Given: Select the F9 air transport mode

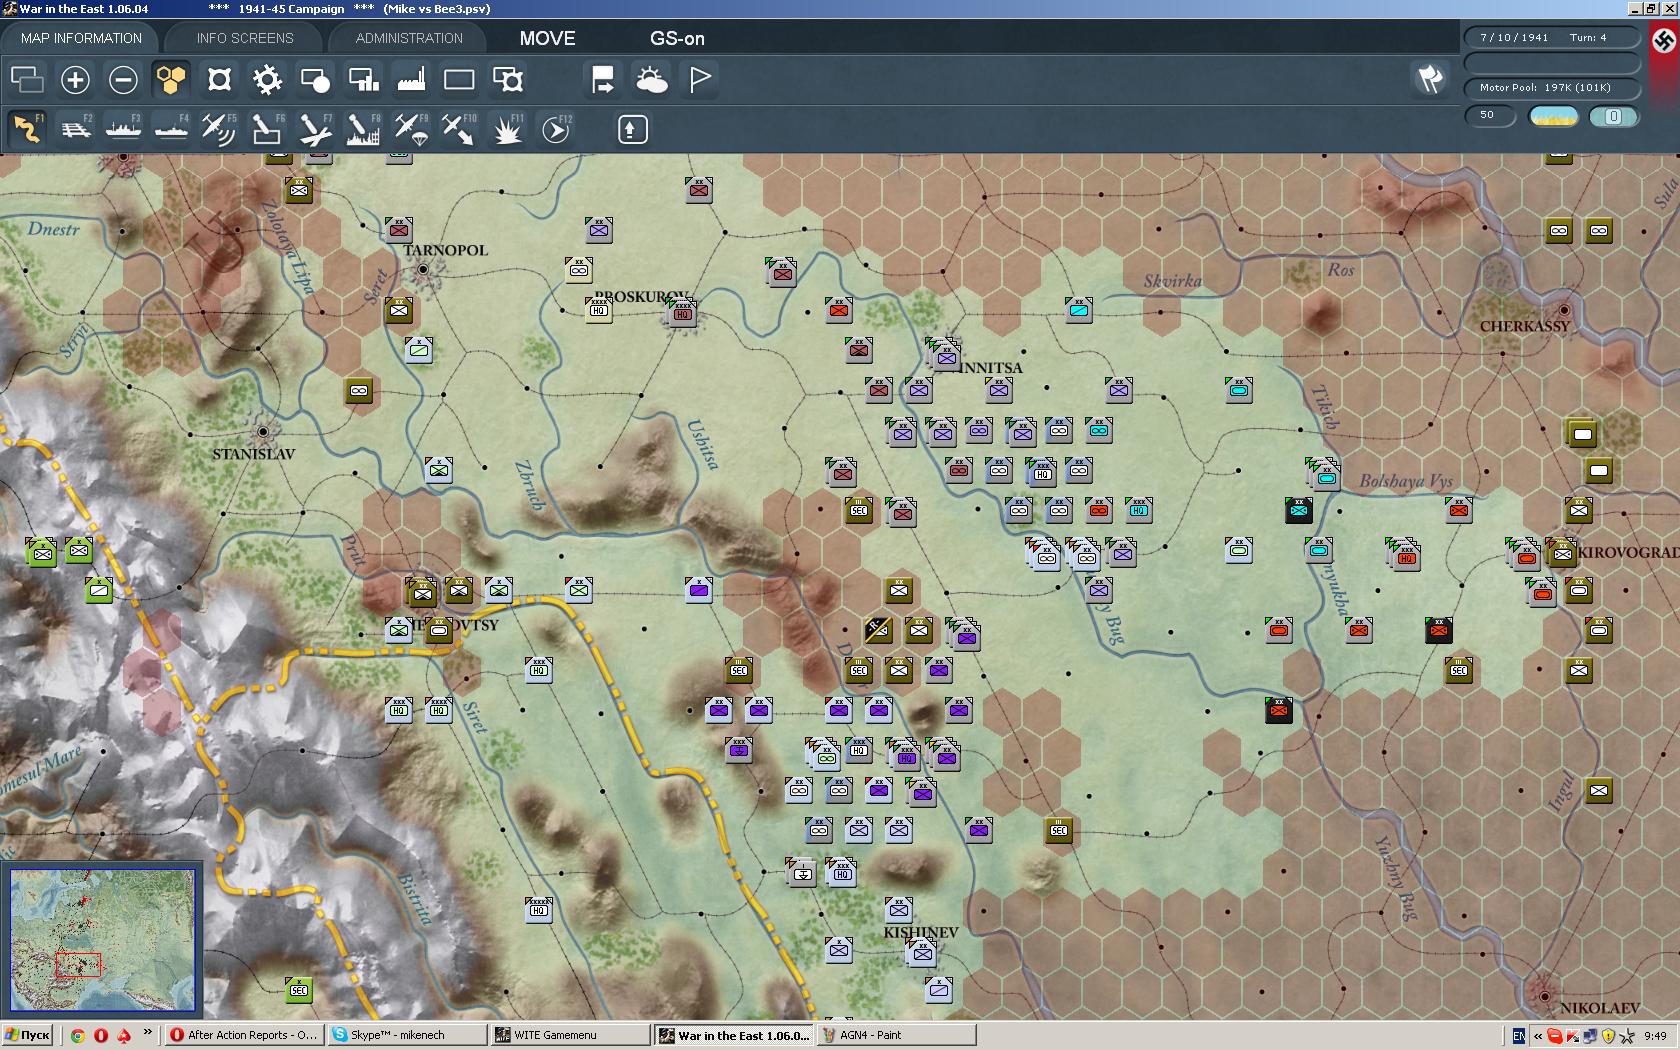Looking at the screenshot, I should [x=411, y=129].
